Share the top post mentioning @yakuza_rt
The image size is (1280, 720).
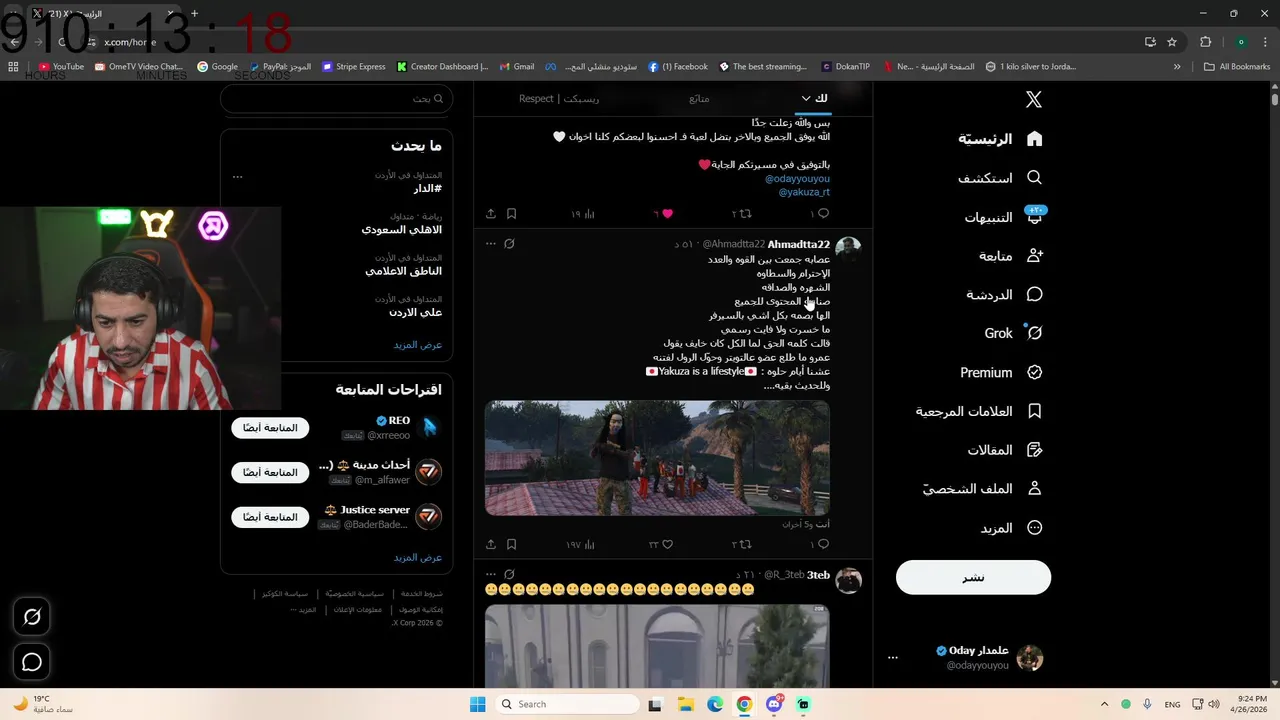tap(491, 213)
